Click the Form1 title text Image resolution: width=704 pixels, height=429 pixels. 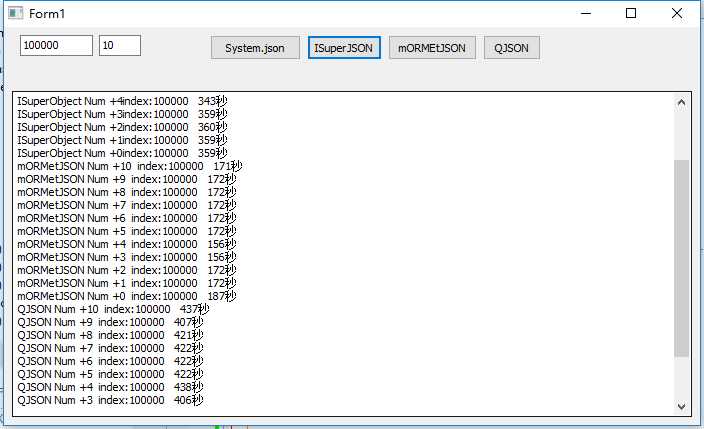pyautogui.click(x=47, y=14)
